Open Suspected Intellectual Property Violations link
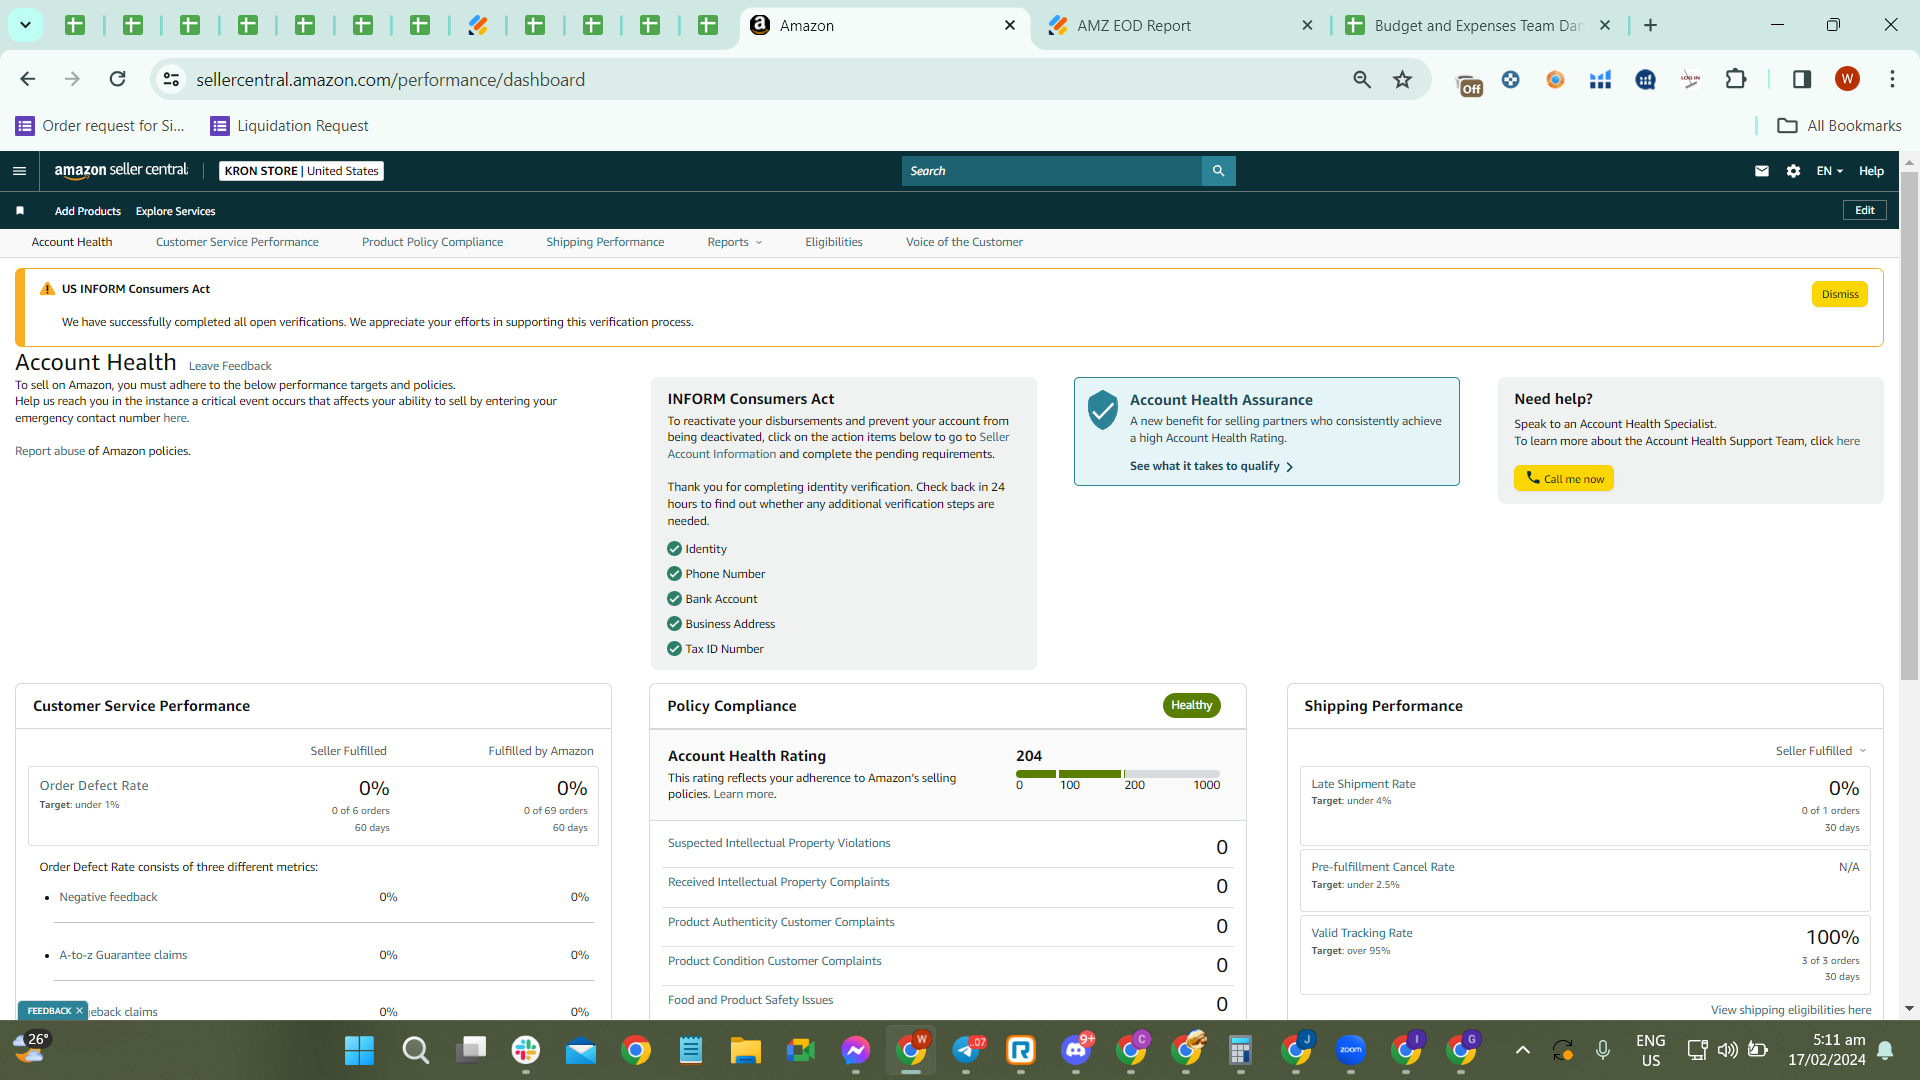The width and height of the screenshot is (1920, 1080). (779, 843)
